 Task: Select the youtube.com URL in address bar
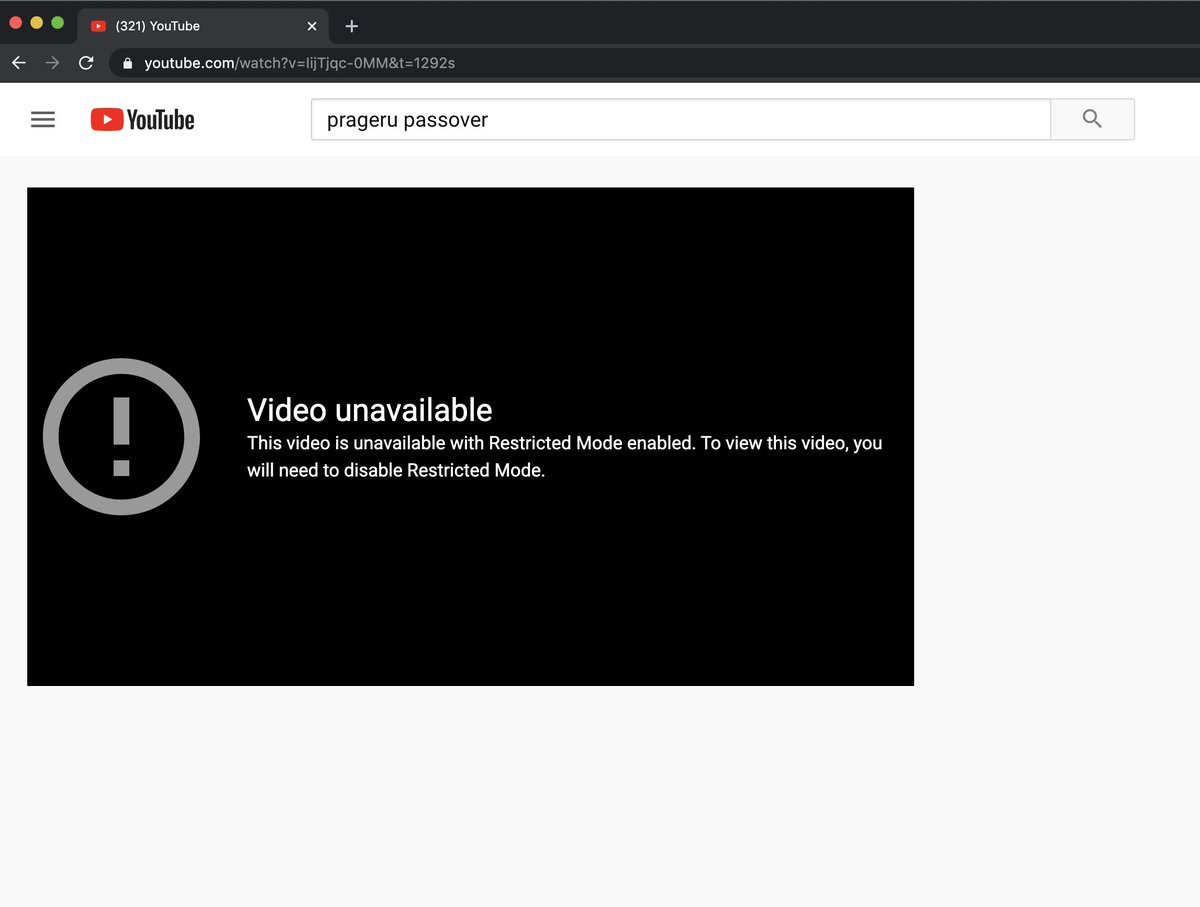pos(300,63)
